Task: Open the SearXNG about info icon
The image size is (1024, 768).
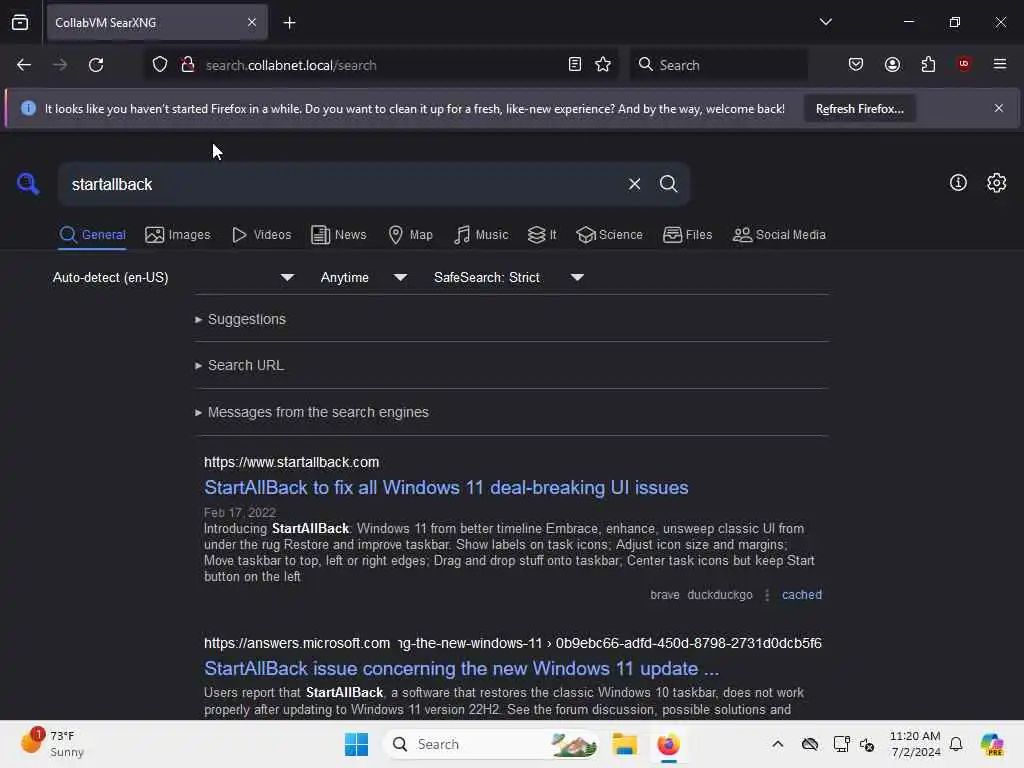Action: (x=958, y=183)
